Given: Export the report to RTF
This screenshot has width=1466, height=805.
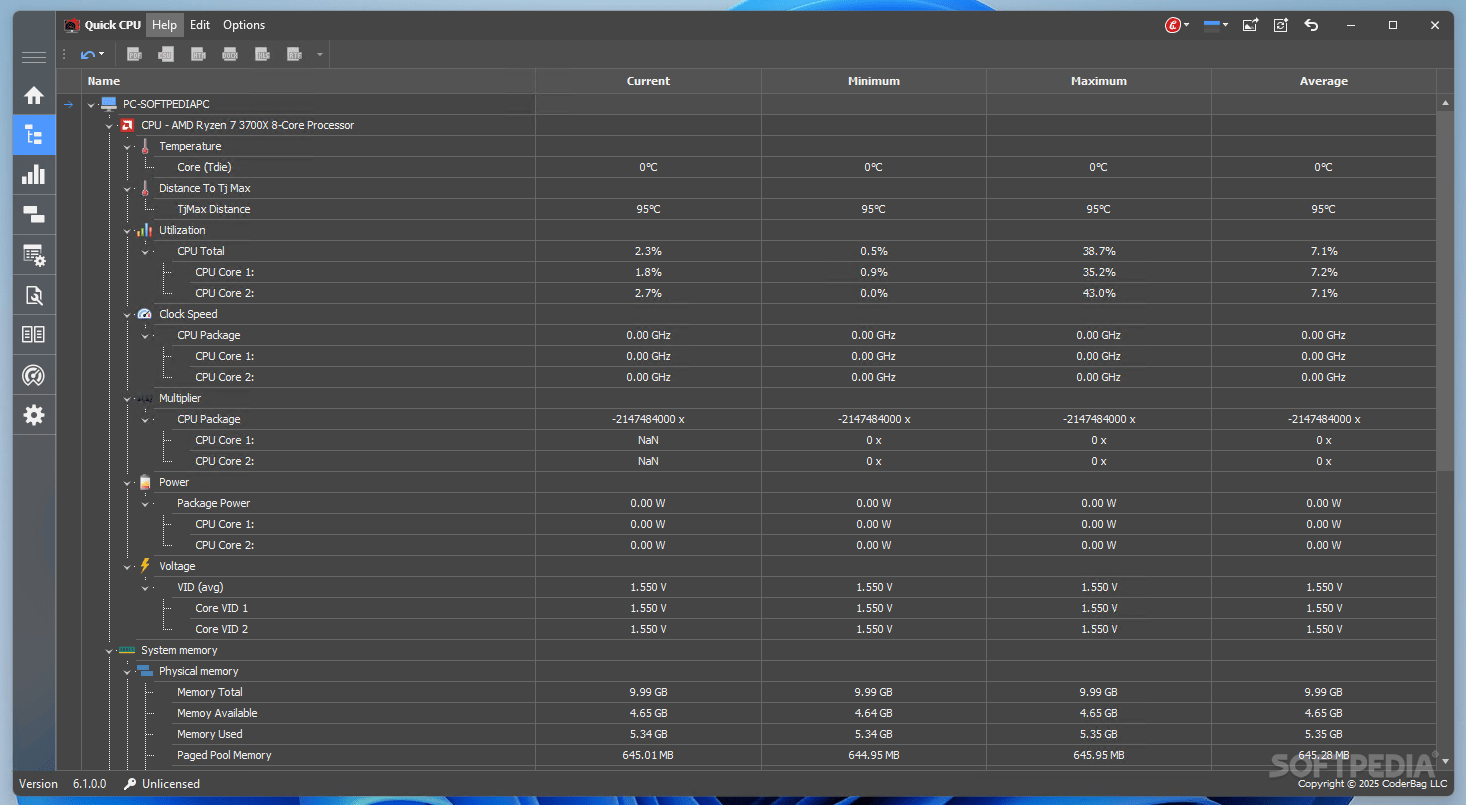Looking at the screenshot, I should [x=294, y=54].
